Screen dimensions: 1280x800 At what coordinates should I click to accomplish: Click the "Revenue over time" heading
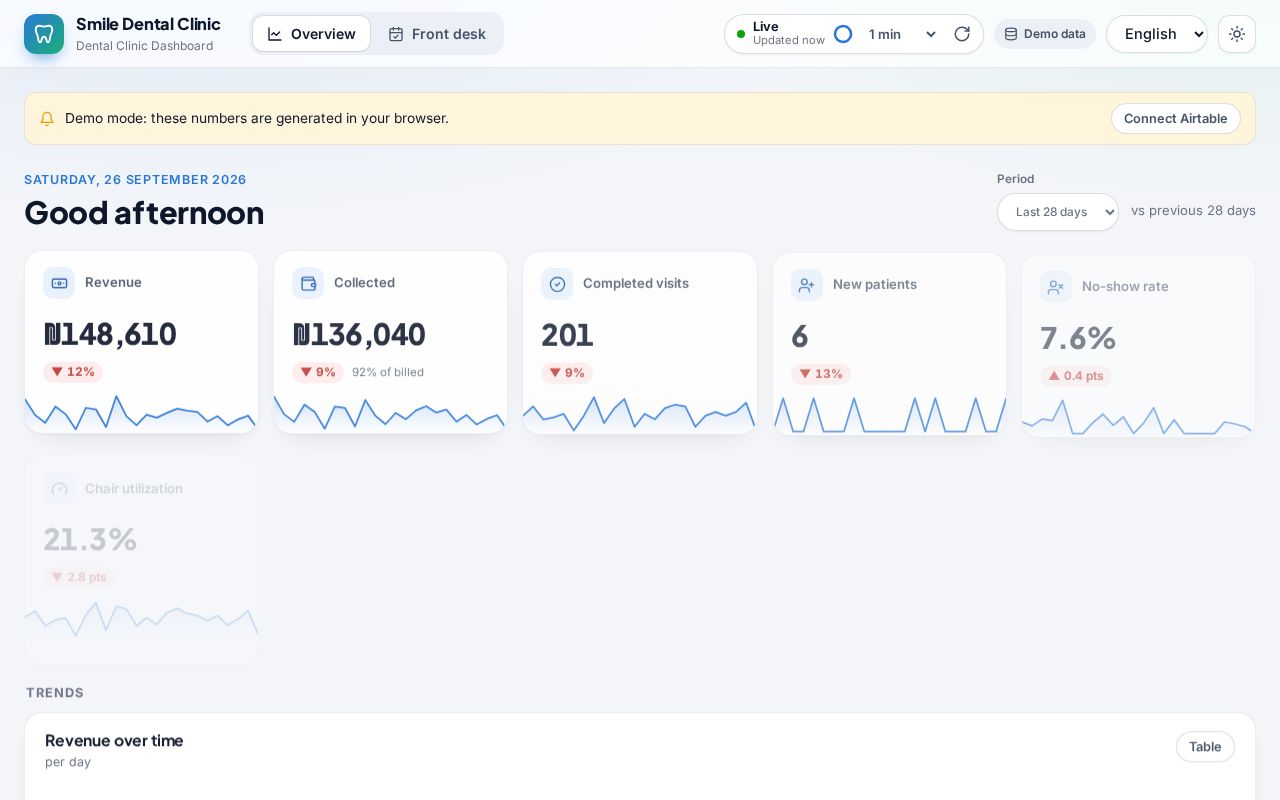(x=114, y=741)
